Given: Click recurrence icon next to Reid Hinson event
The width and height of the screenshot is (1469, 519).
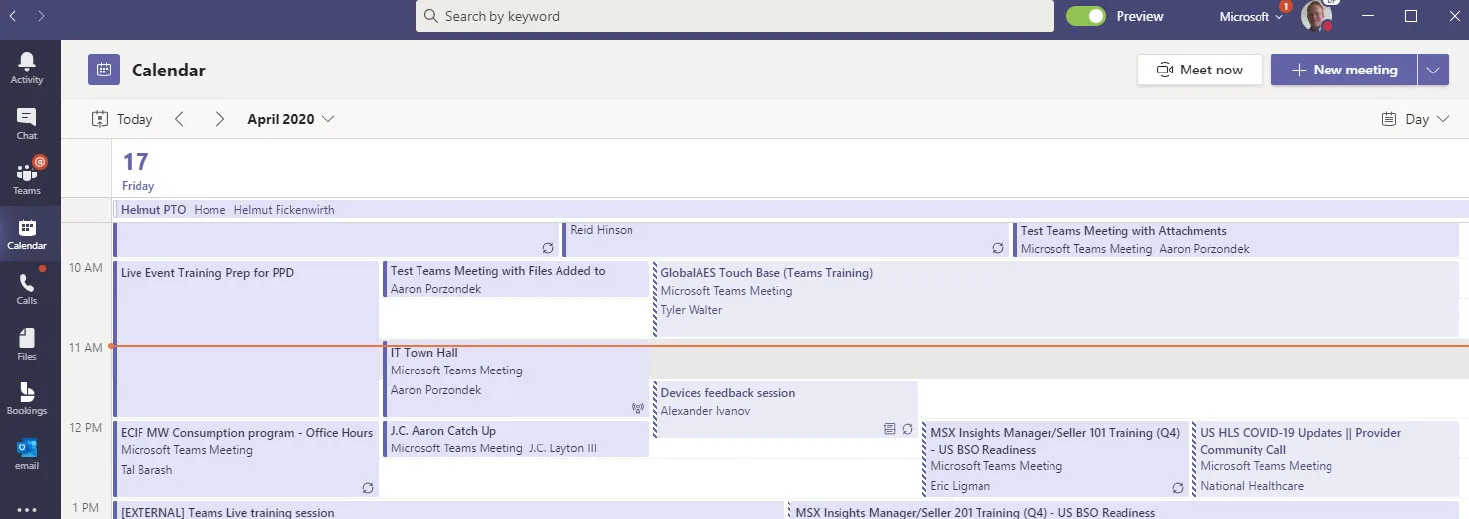Looking at the screenshot, I should point(998,248).
